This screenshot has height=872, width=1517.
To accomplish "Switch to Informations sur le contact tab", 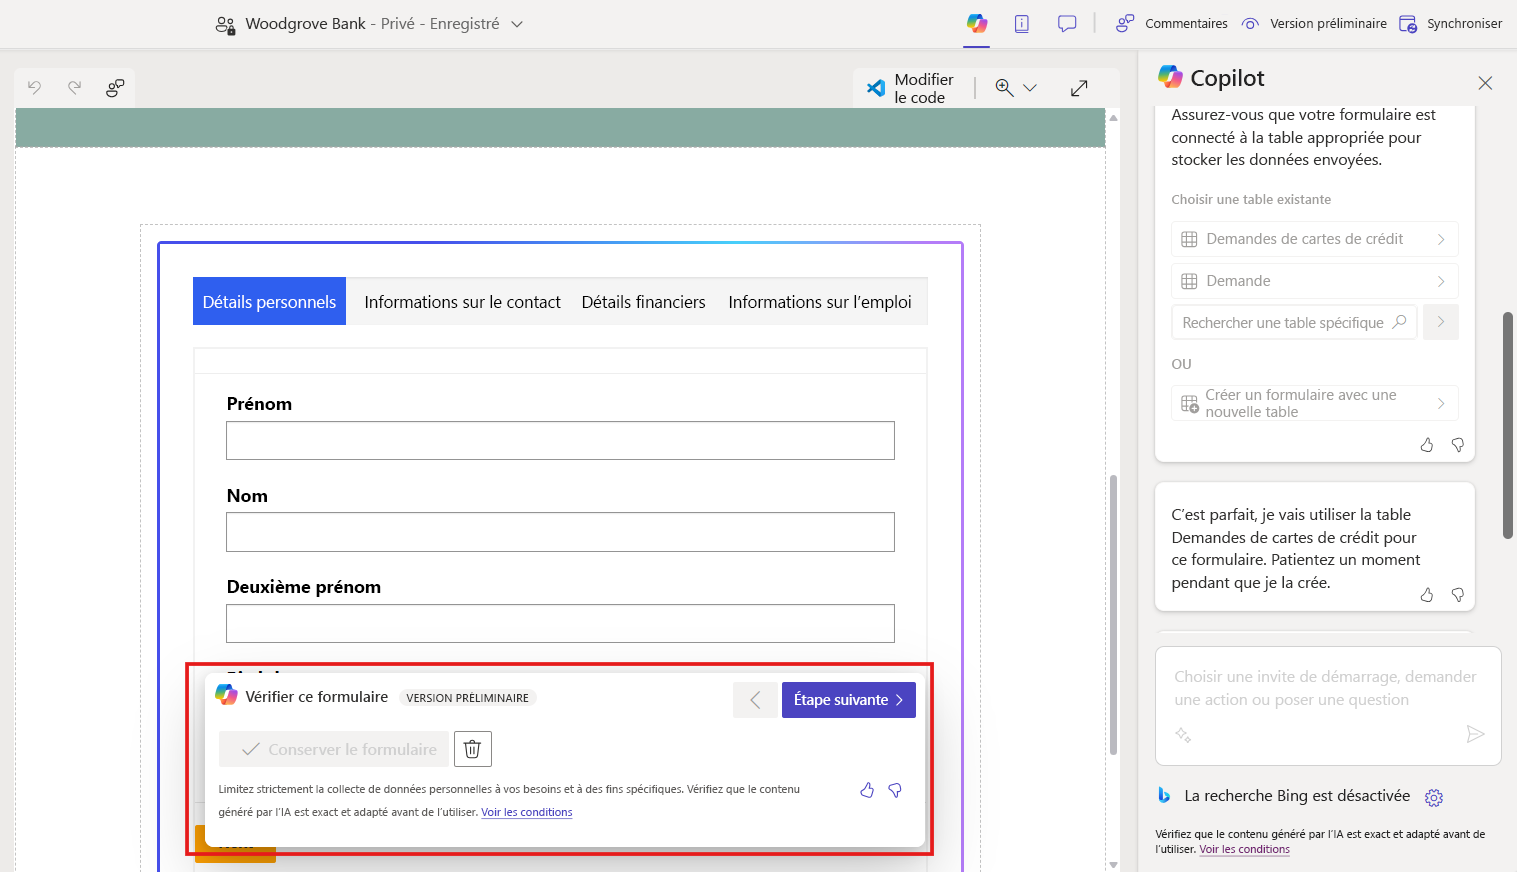I will [461, 301].
